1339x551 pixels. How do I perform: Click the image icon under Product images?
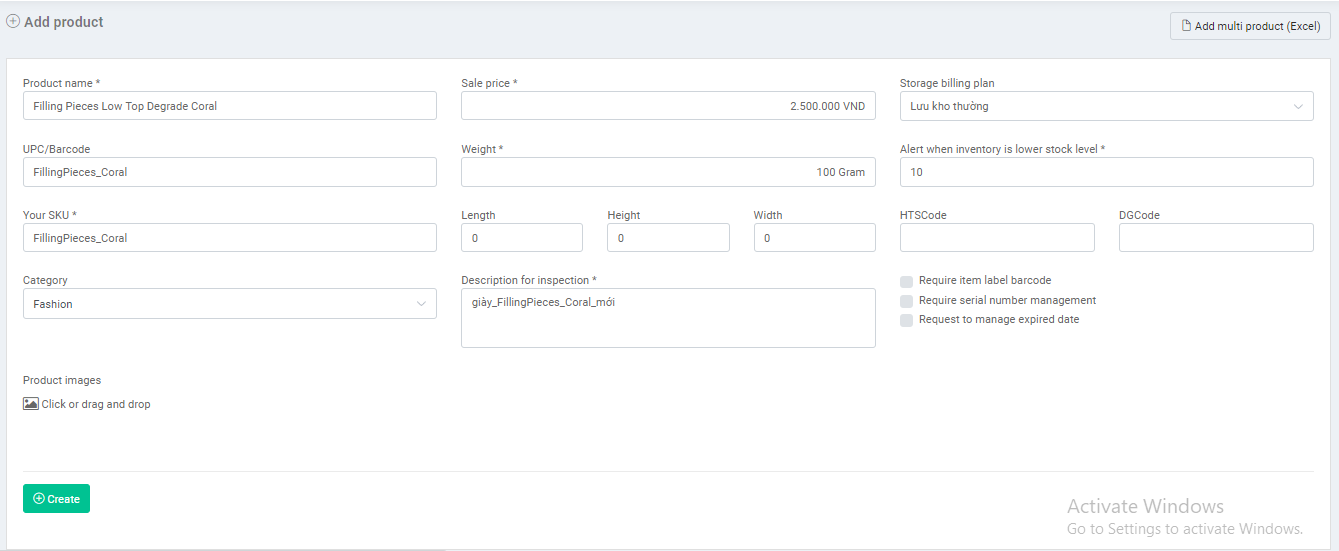point(31,404)
